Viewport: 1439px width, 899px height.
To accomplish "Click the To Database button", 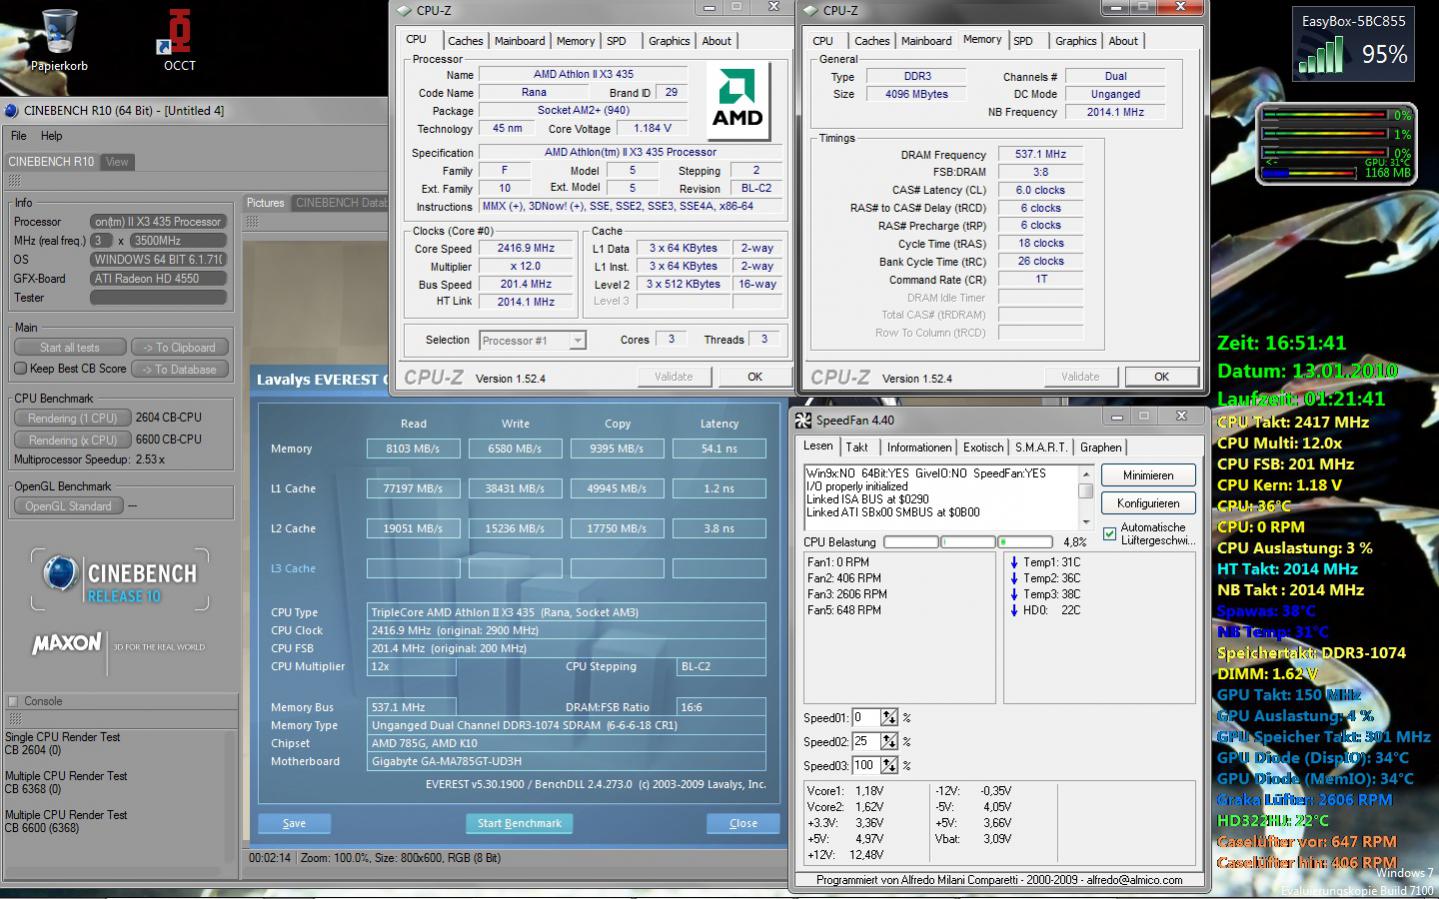I will 179,369.
